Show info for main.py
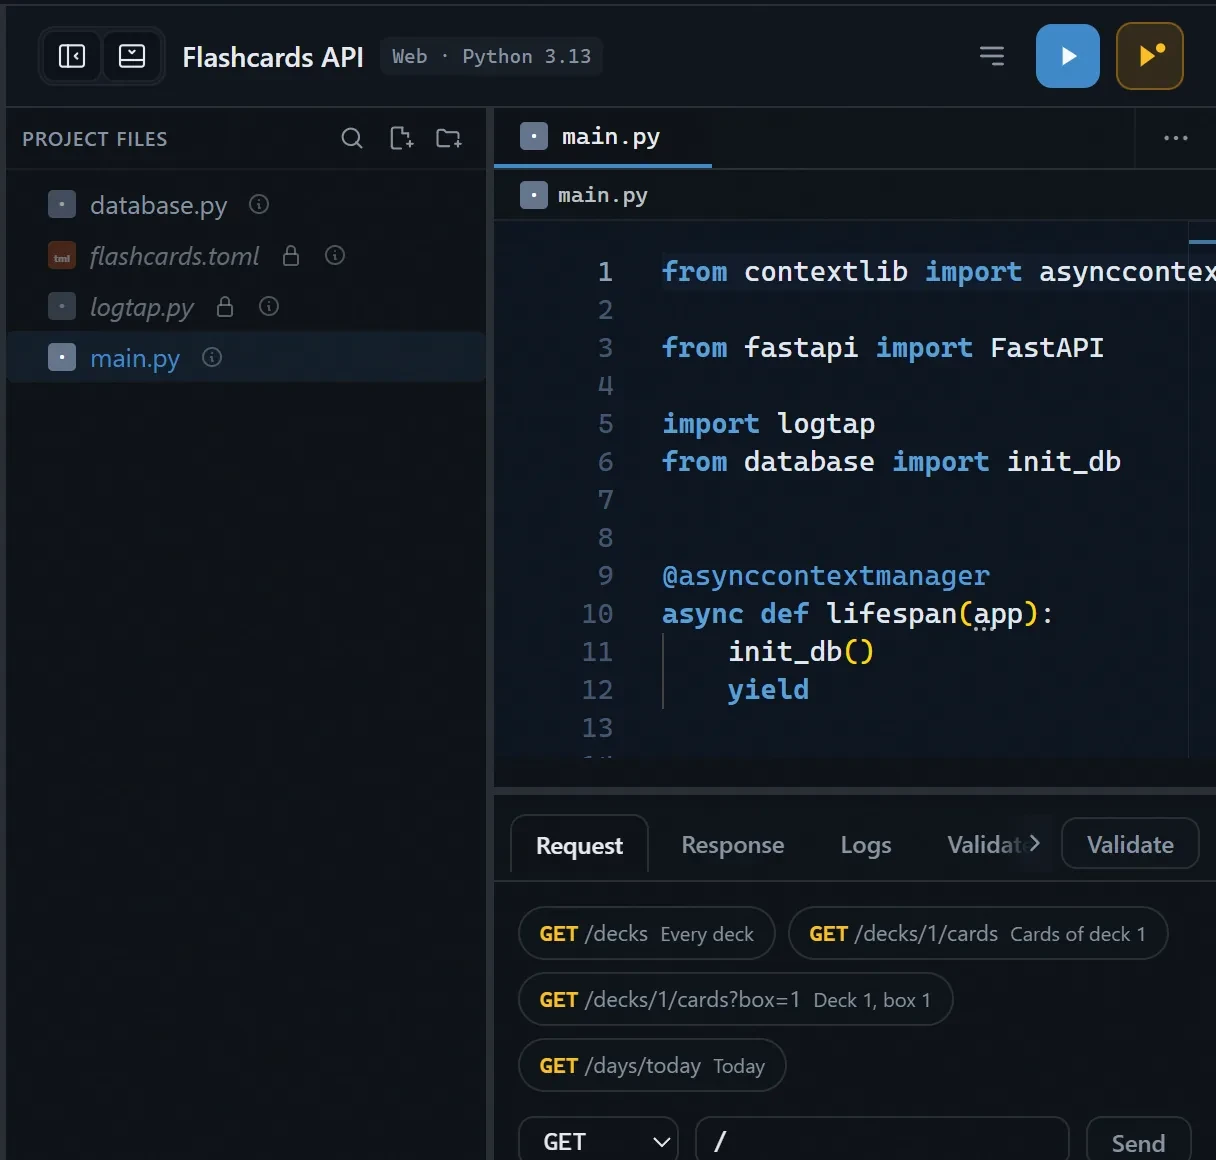This screenshot has width=1216, height=1160. coord(212,357)
